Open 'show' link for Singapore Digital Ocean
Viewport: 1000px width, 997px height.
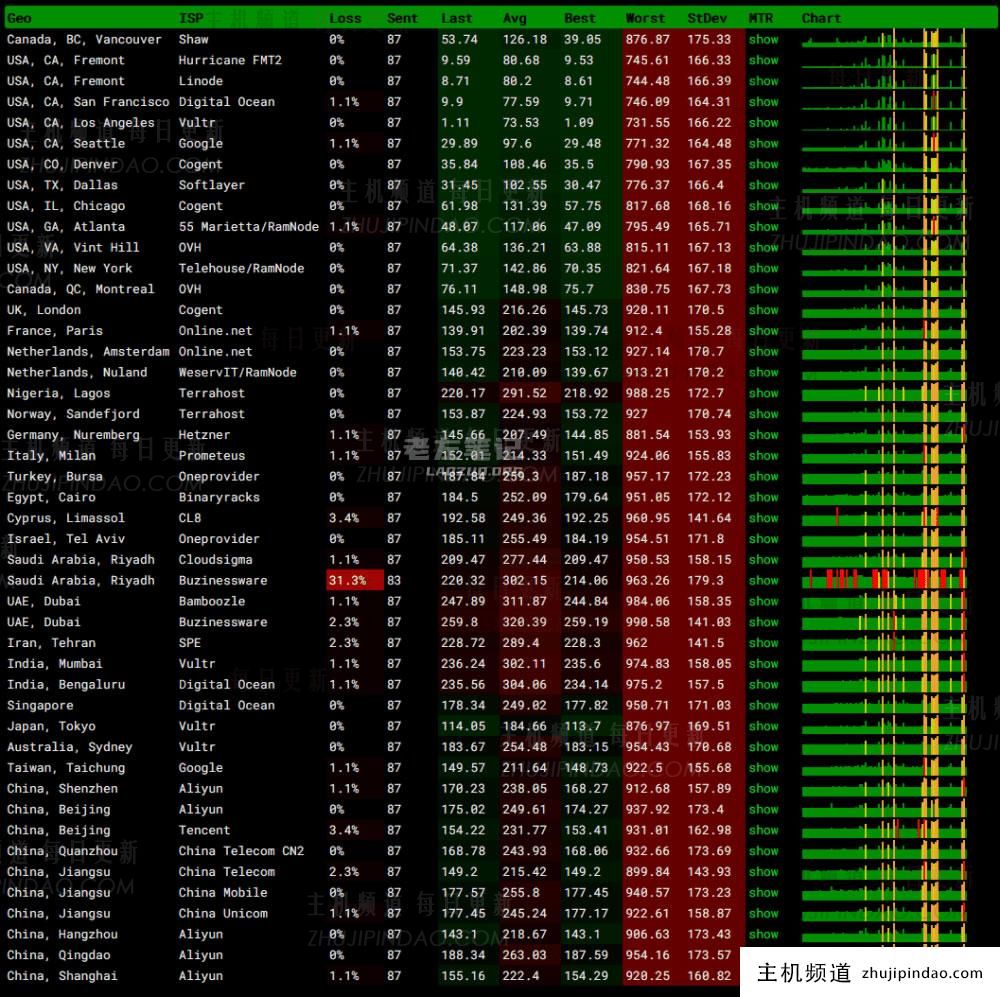[x=763, y=705]
